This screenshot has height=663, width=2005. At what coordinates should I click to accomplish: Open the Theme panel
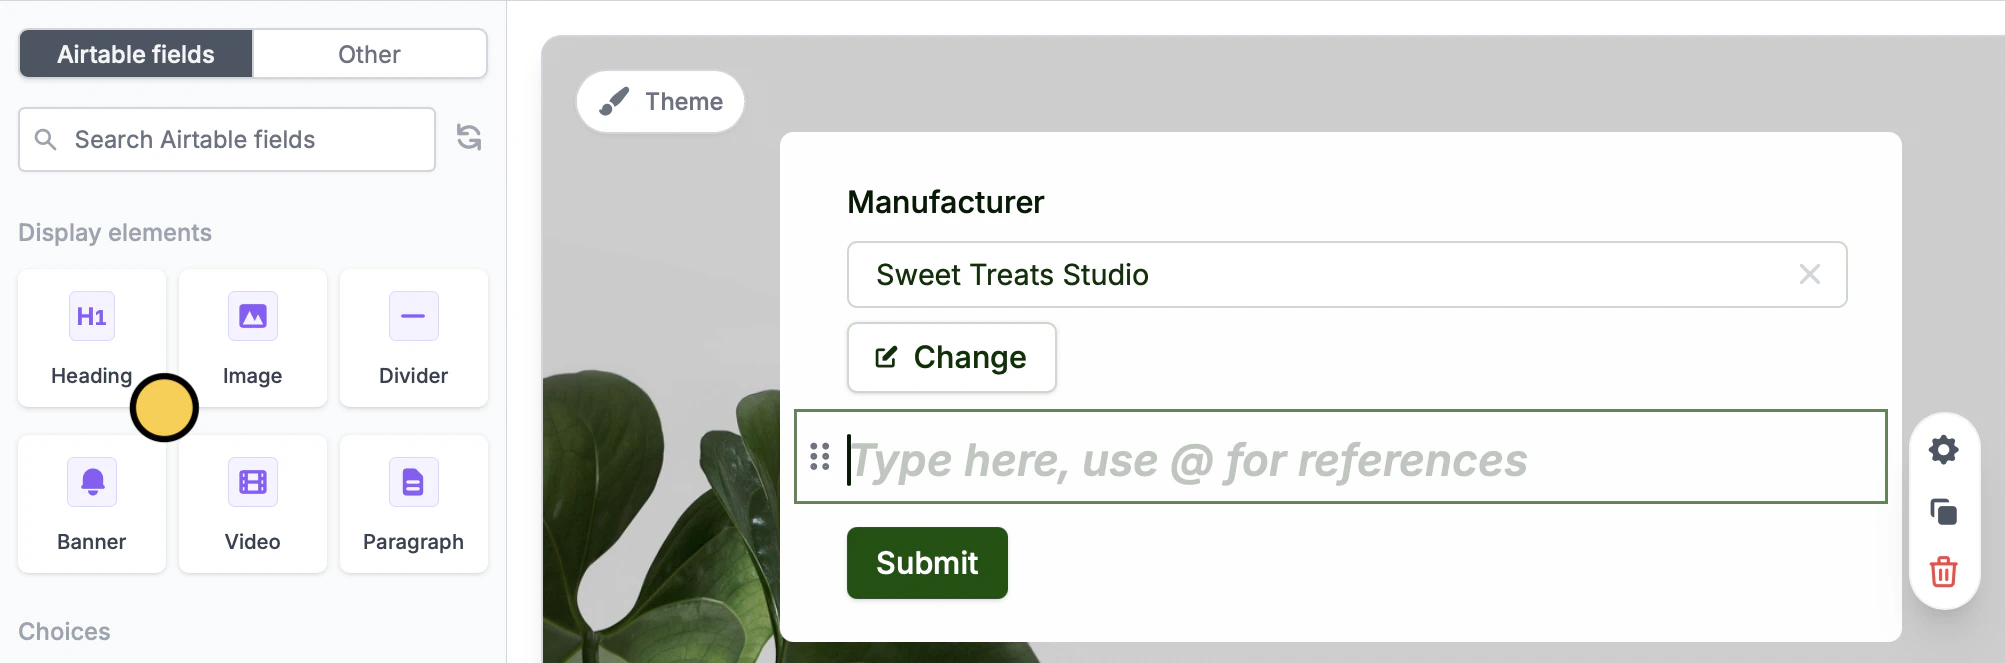tap(660, 101)
